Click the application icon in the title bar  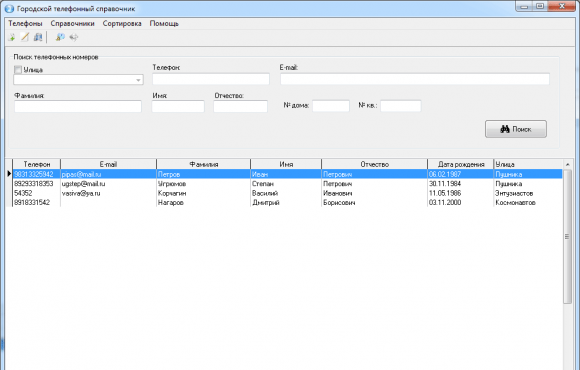click(x=9, y=9)
